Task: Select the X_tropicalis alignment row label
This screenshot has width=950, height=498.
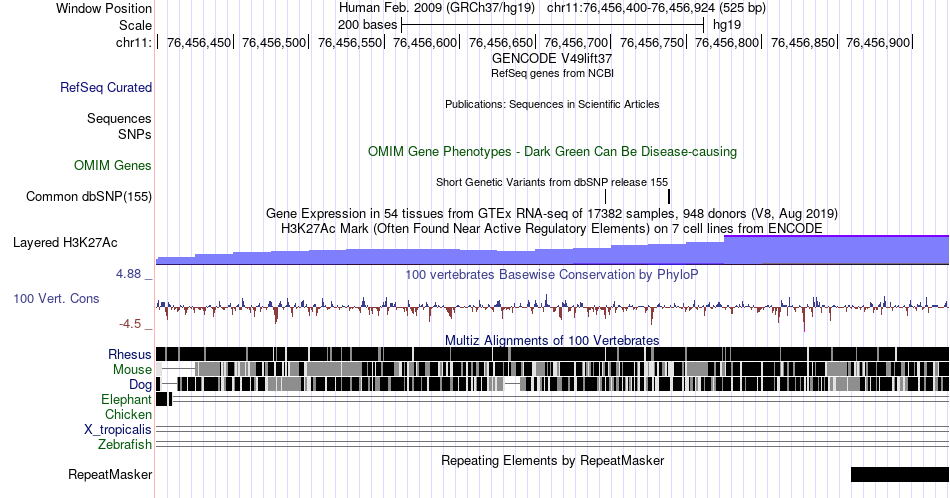Action: (x=118, y=430)
